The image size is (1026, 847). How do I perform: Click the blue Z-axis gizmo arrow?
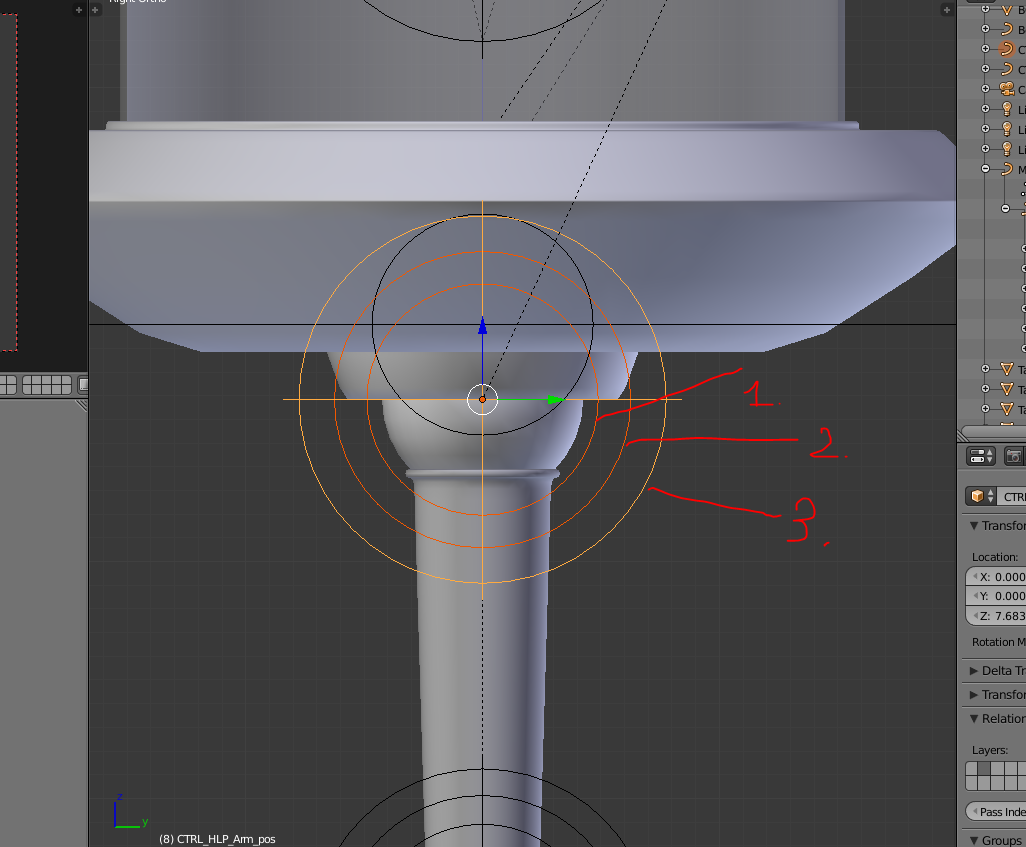pos(482,326)
